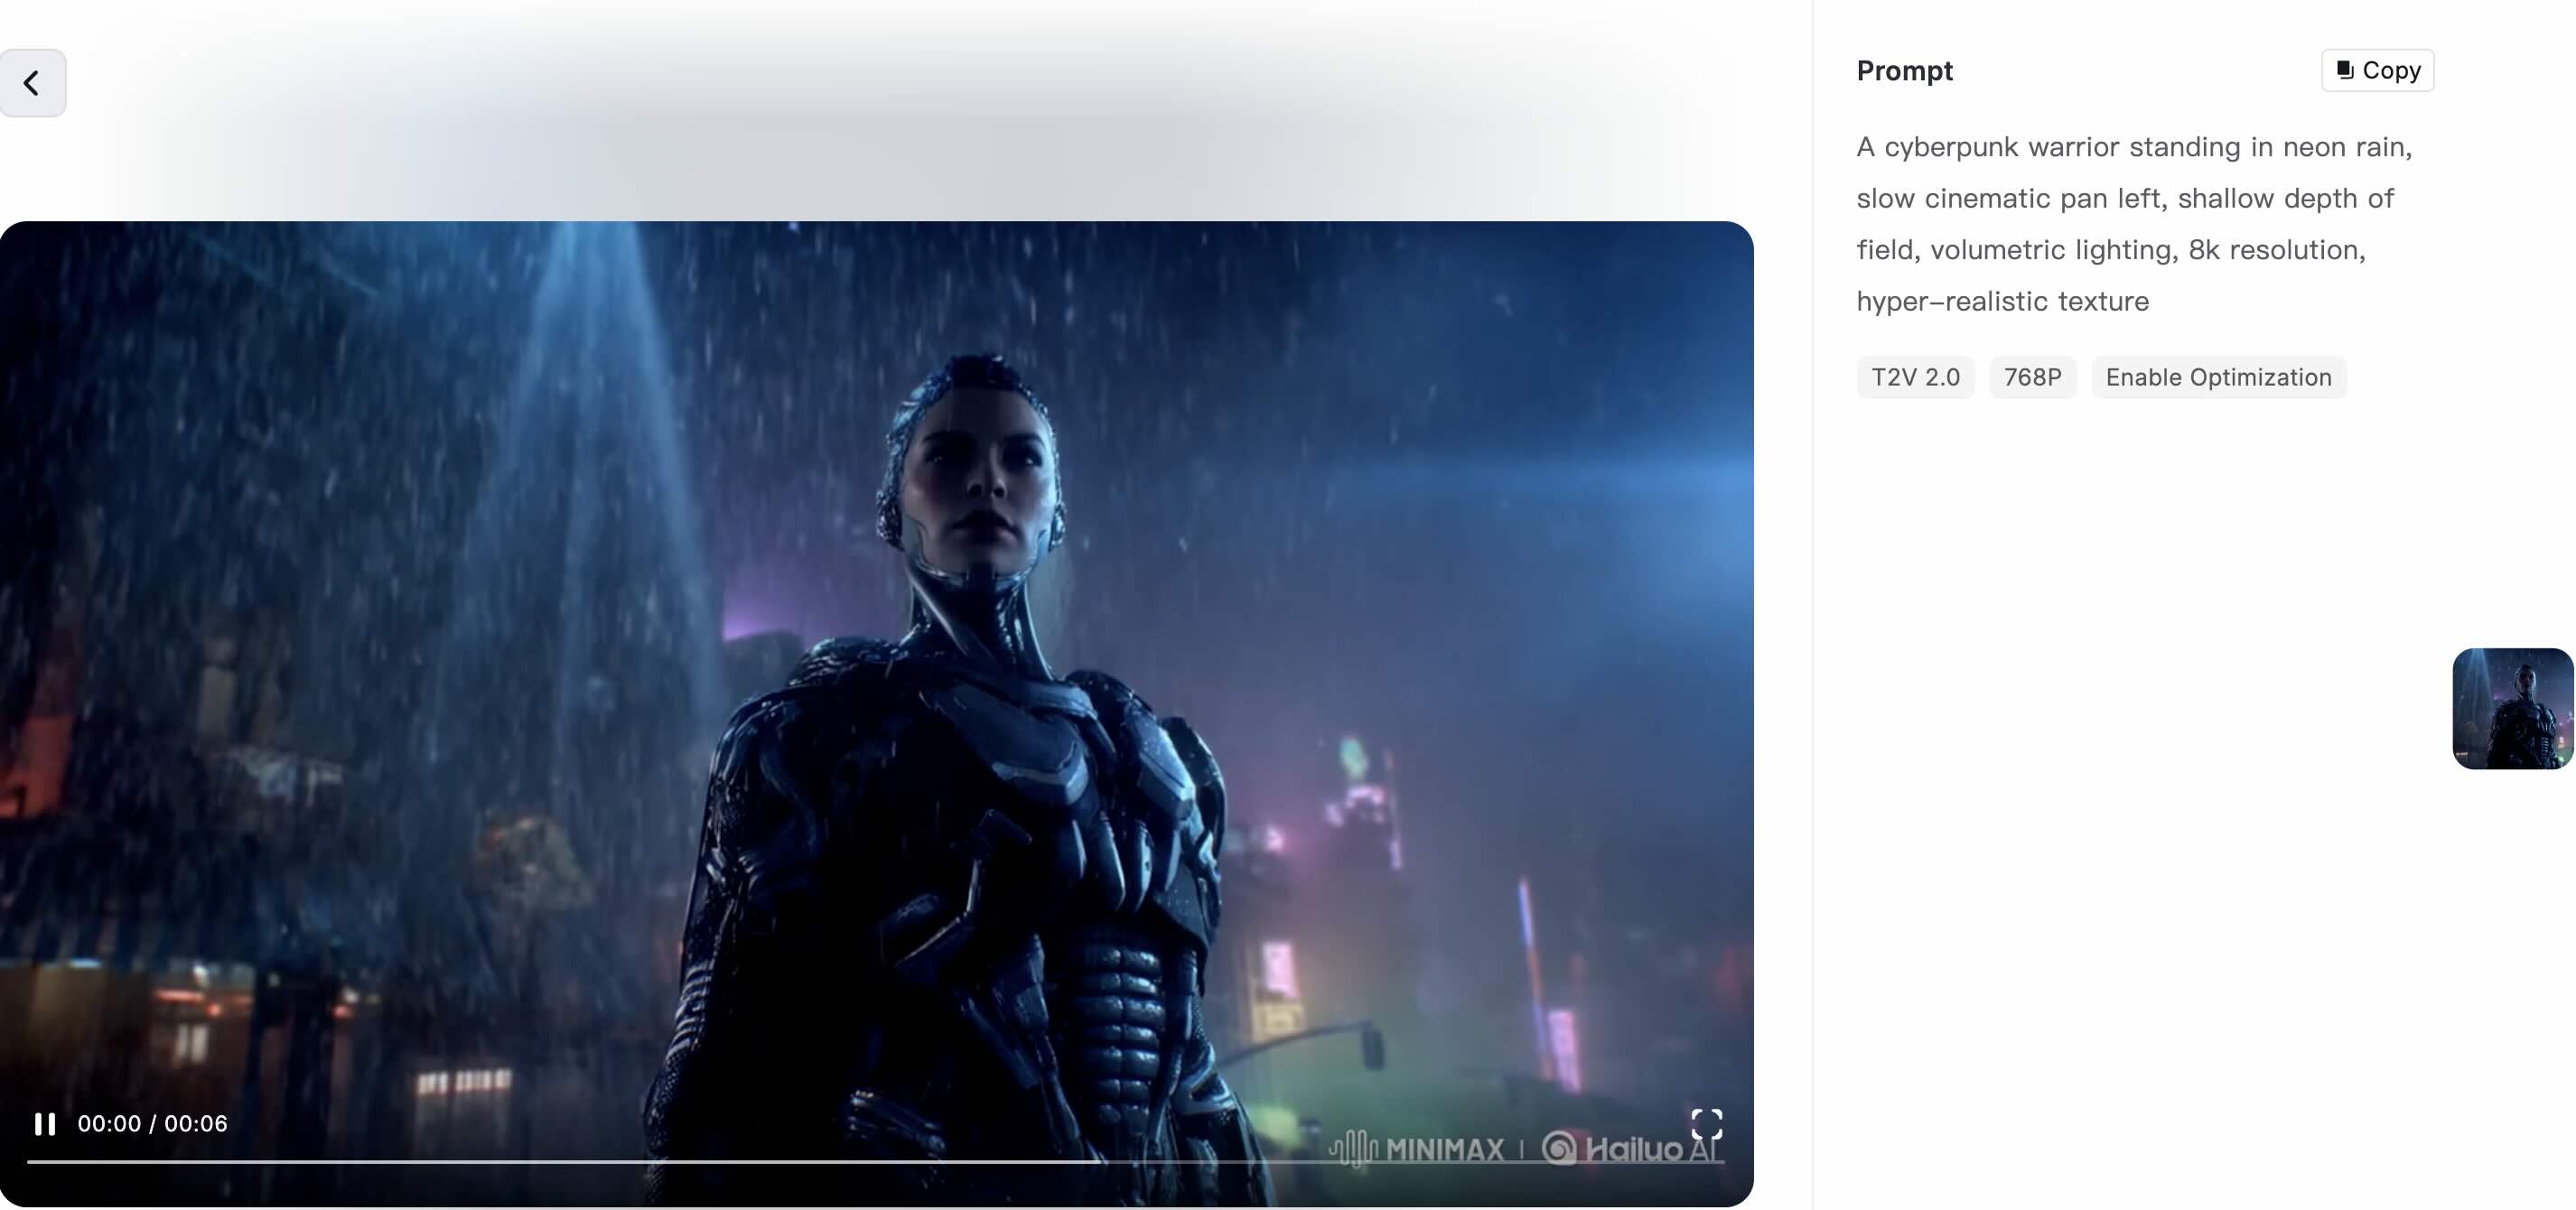Click the Prompt heading label
Image resolution: width=2576 pixels, height=1210 pixels.
[1904, 71]
